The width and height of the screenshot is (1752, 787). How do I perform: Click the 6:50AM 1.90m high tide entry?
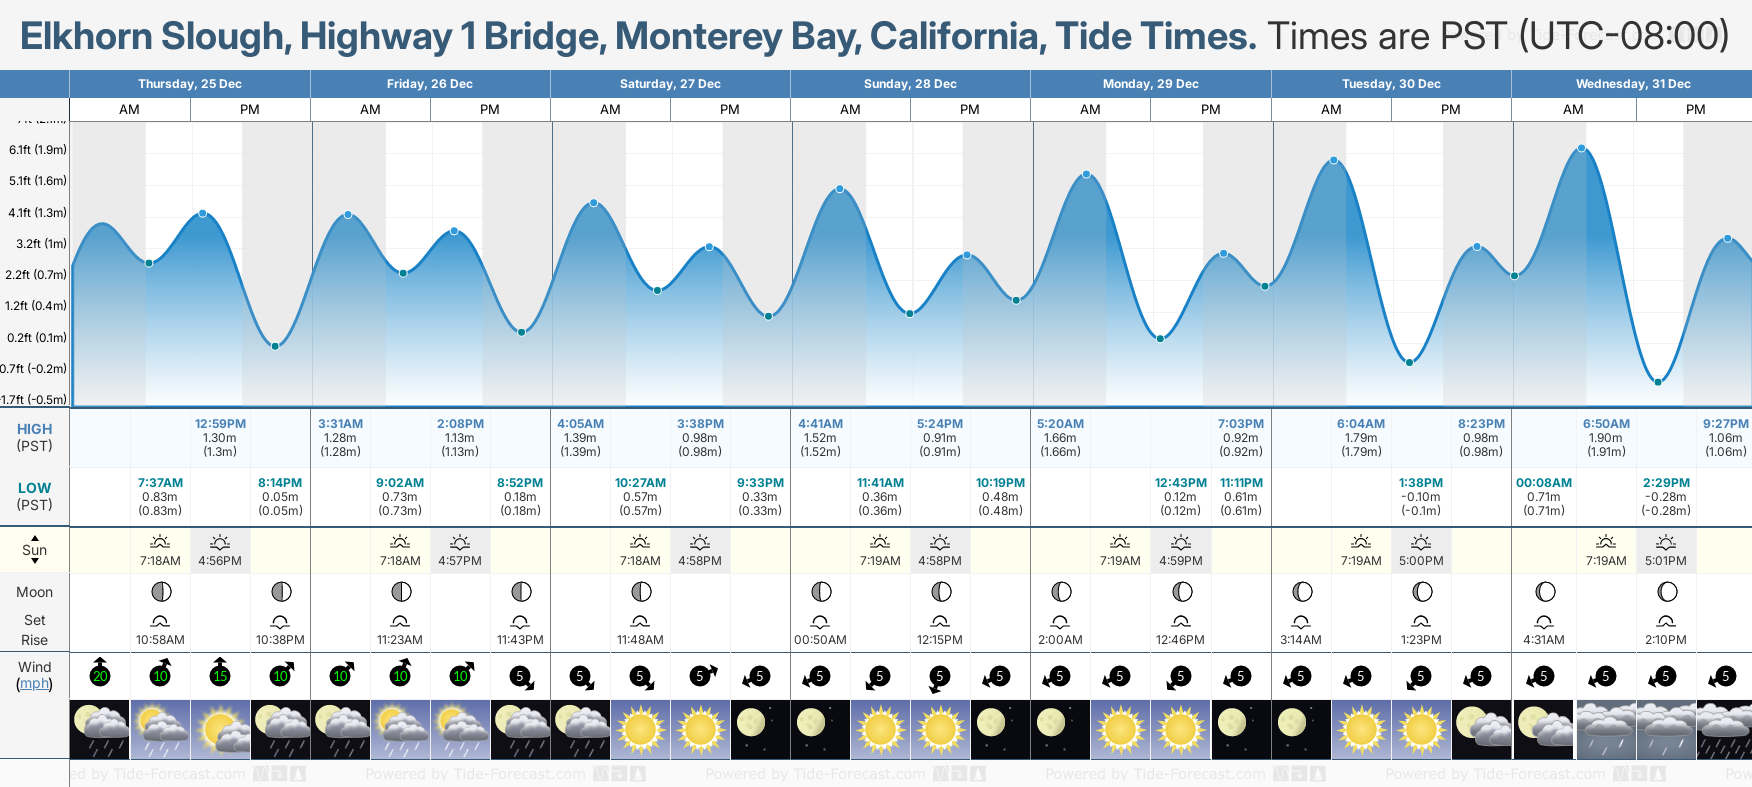[x=1606, y=438]
